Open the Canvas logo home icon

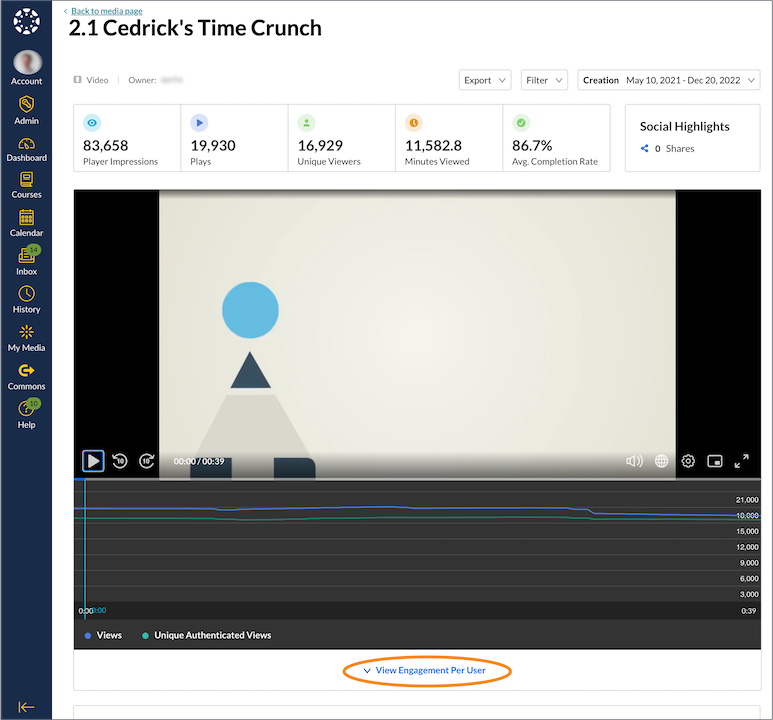[27, 21]
